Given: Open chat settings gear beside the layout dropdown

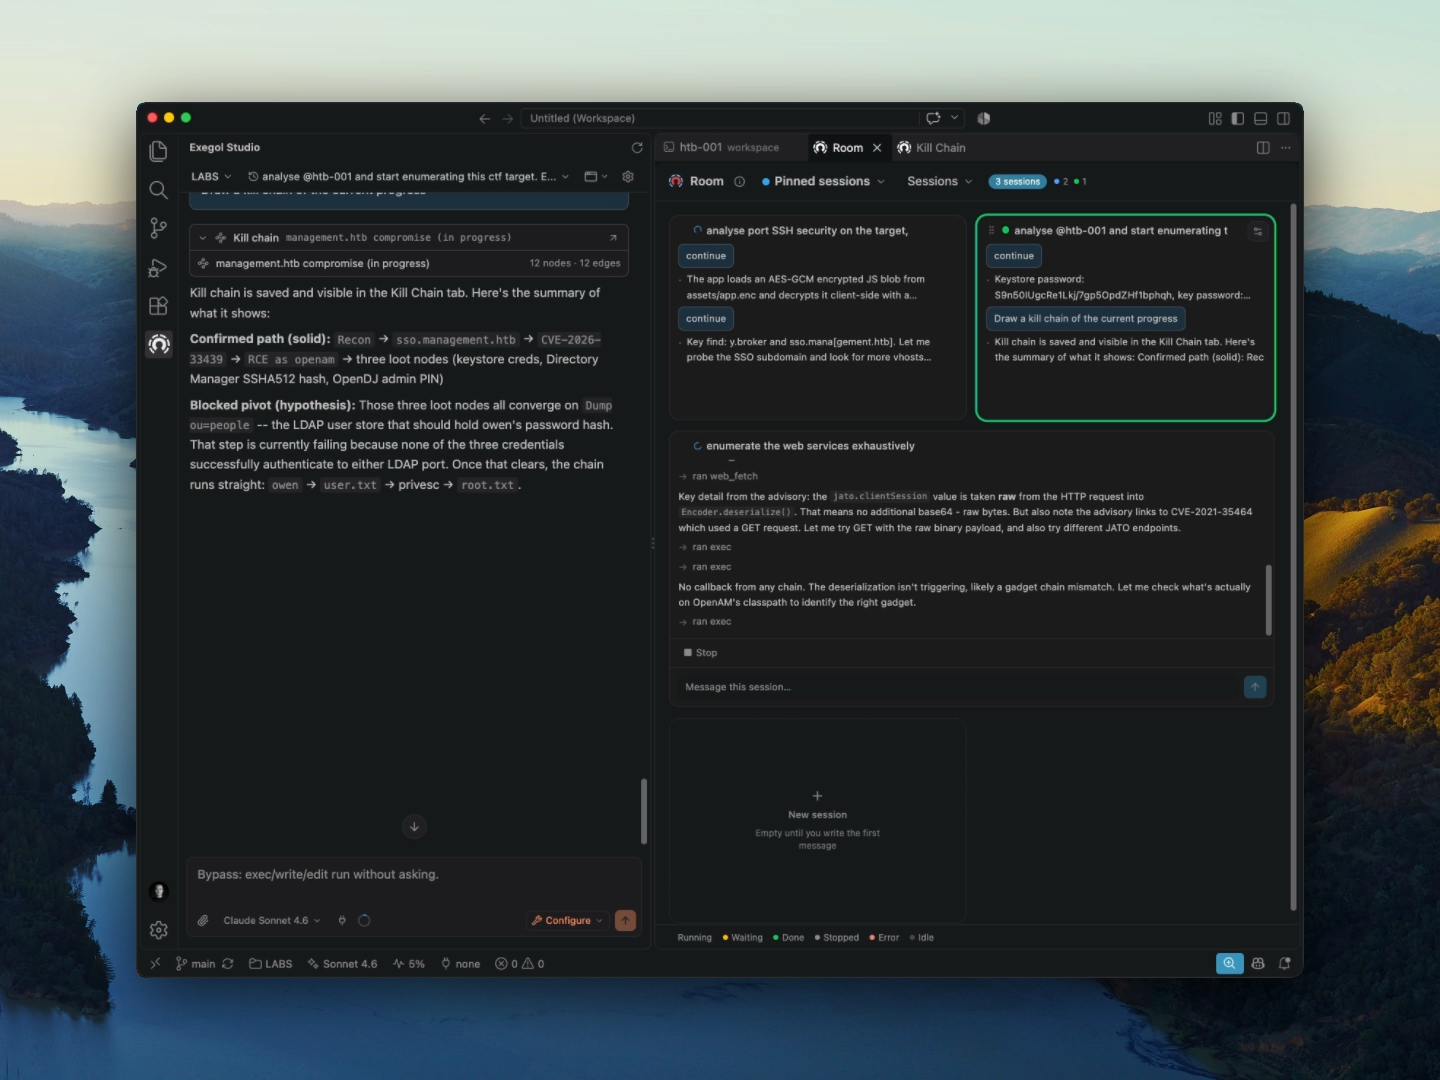Looking at the screenshot, I should (628, 176).
